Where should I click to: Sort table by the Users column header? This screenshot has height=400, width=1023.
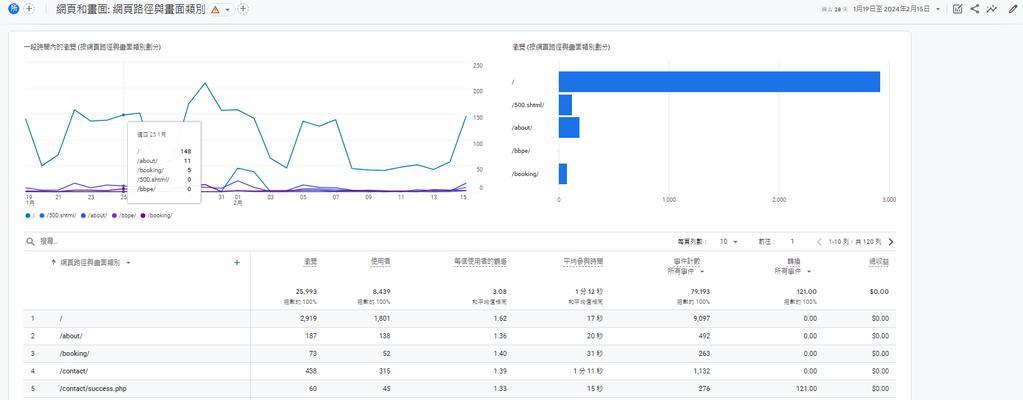pyautogui.click(x=380, y=261)
